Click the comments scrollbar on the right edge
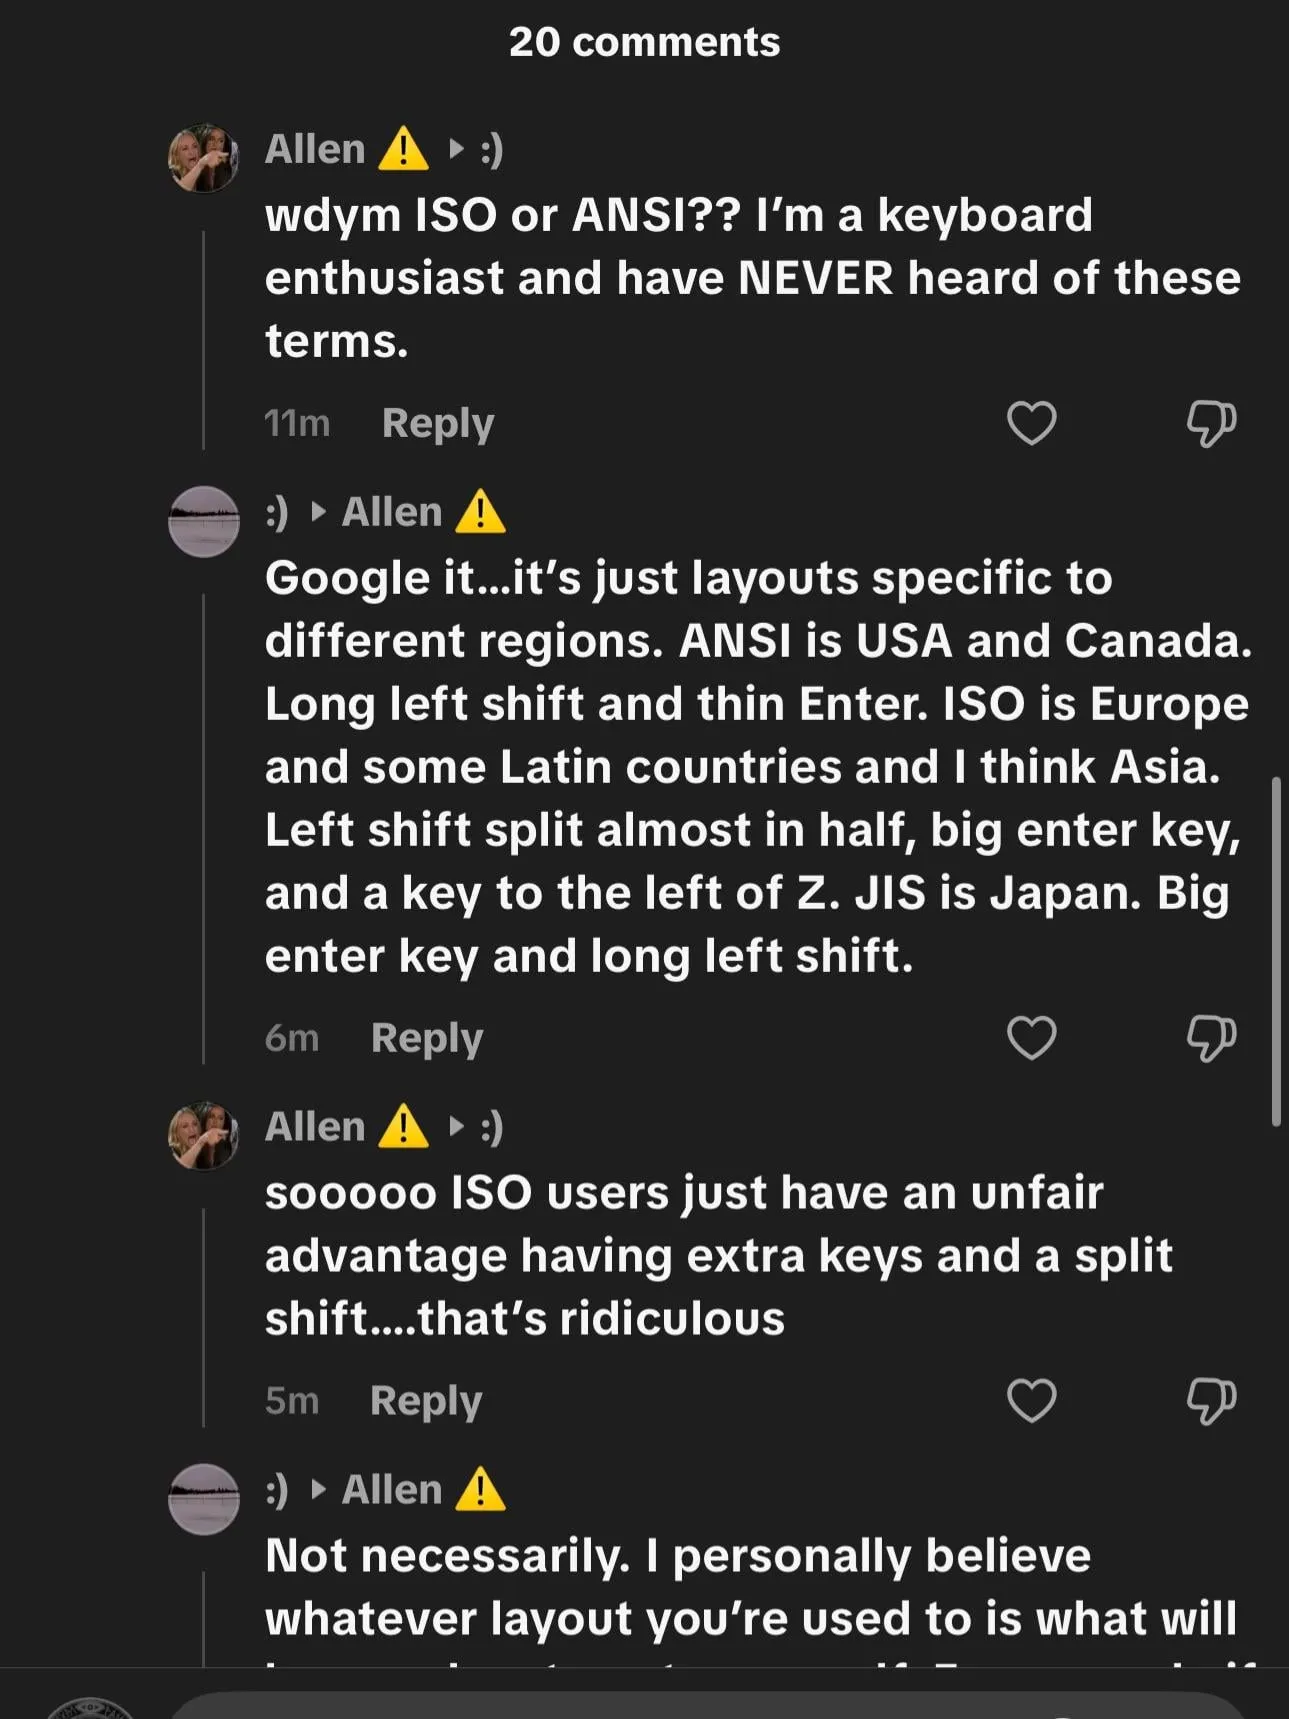 [x=1275, y=950]
